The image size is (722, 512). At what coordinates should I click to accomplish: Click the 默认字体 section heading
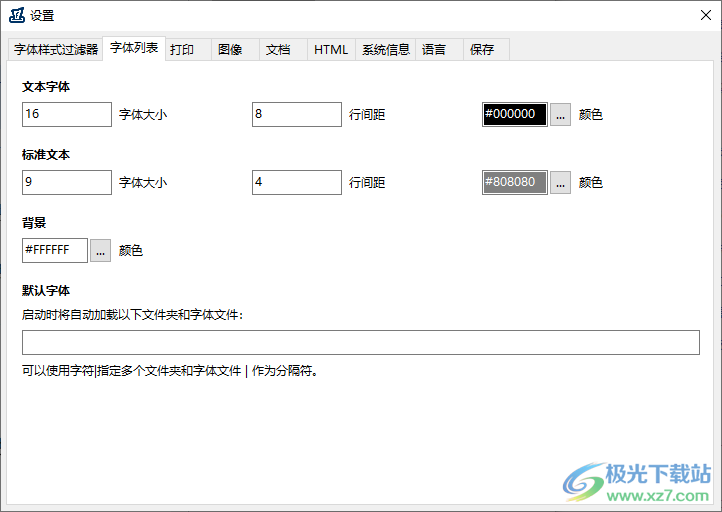coord(46,291)
